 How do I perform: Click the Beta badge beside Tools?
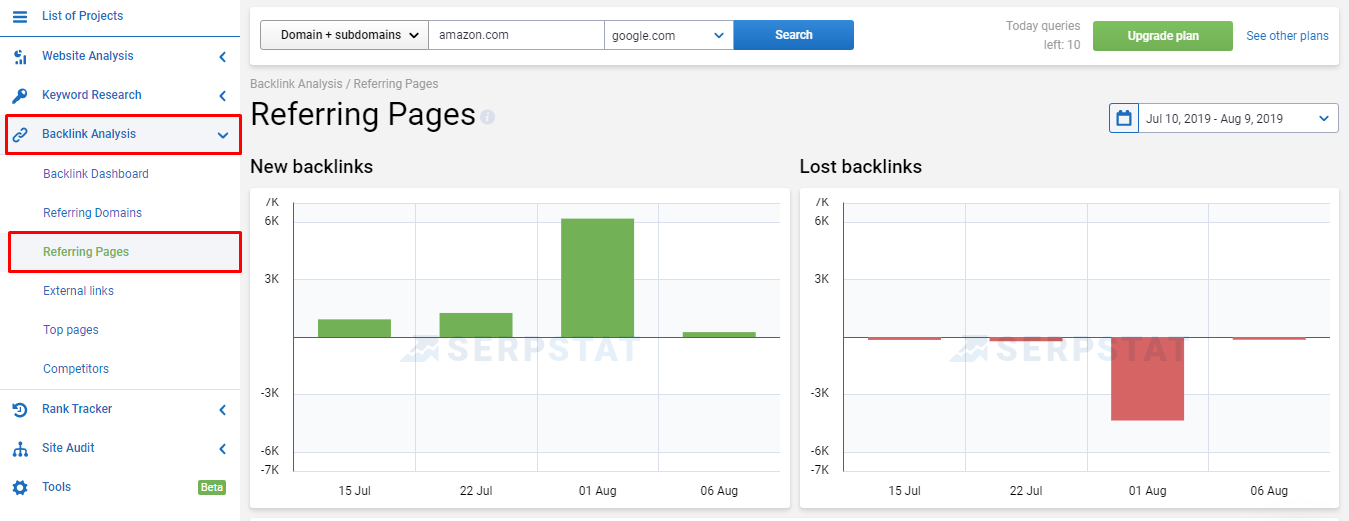[x=212, y=488]
